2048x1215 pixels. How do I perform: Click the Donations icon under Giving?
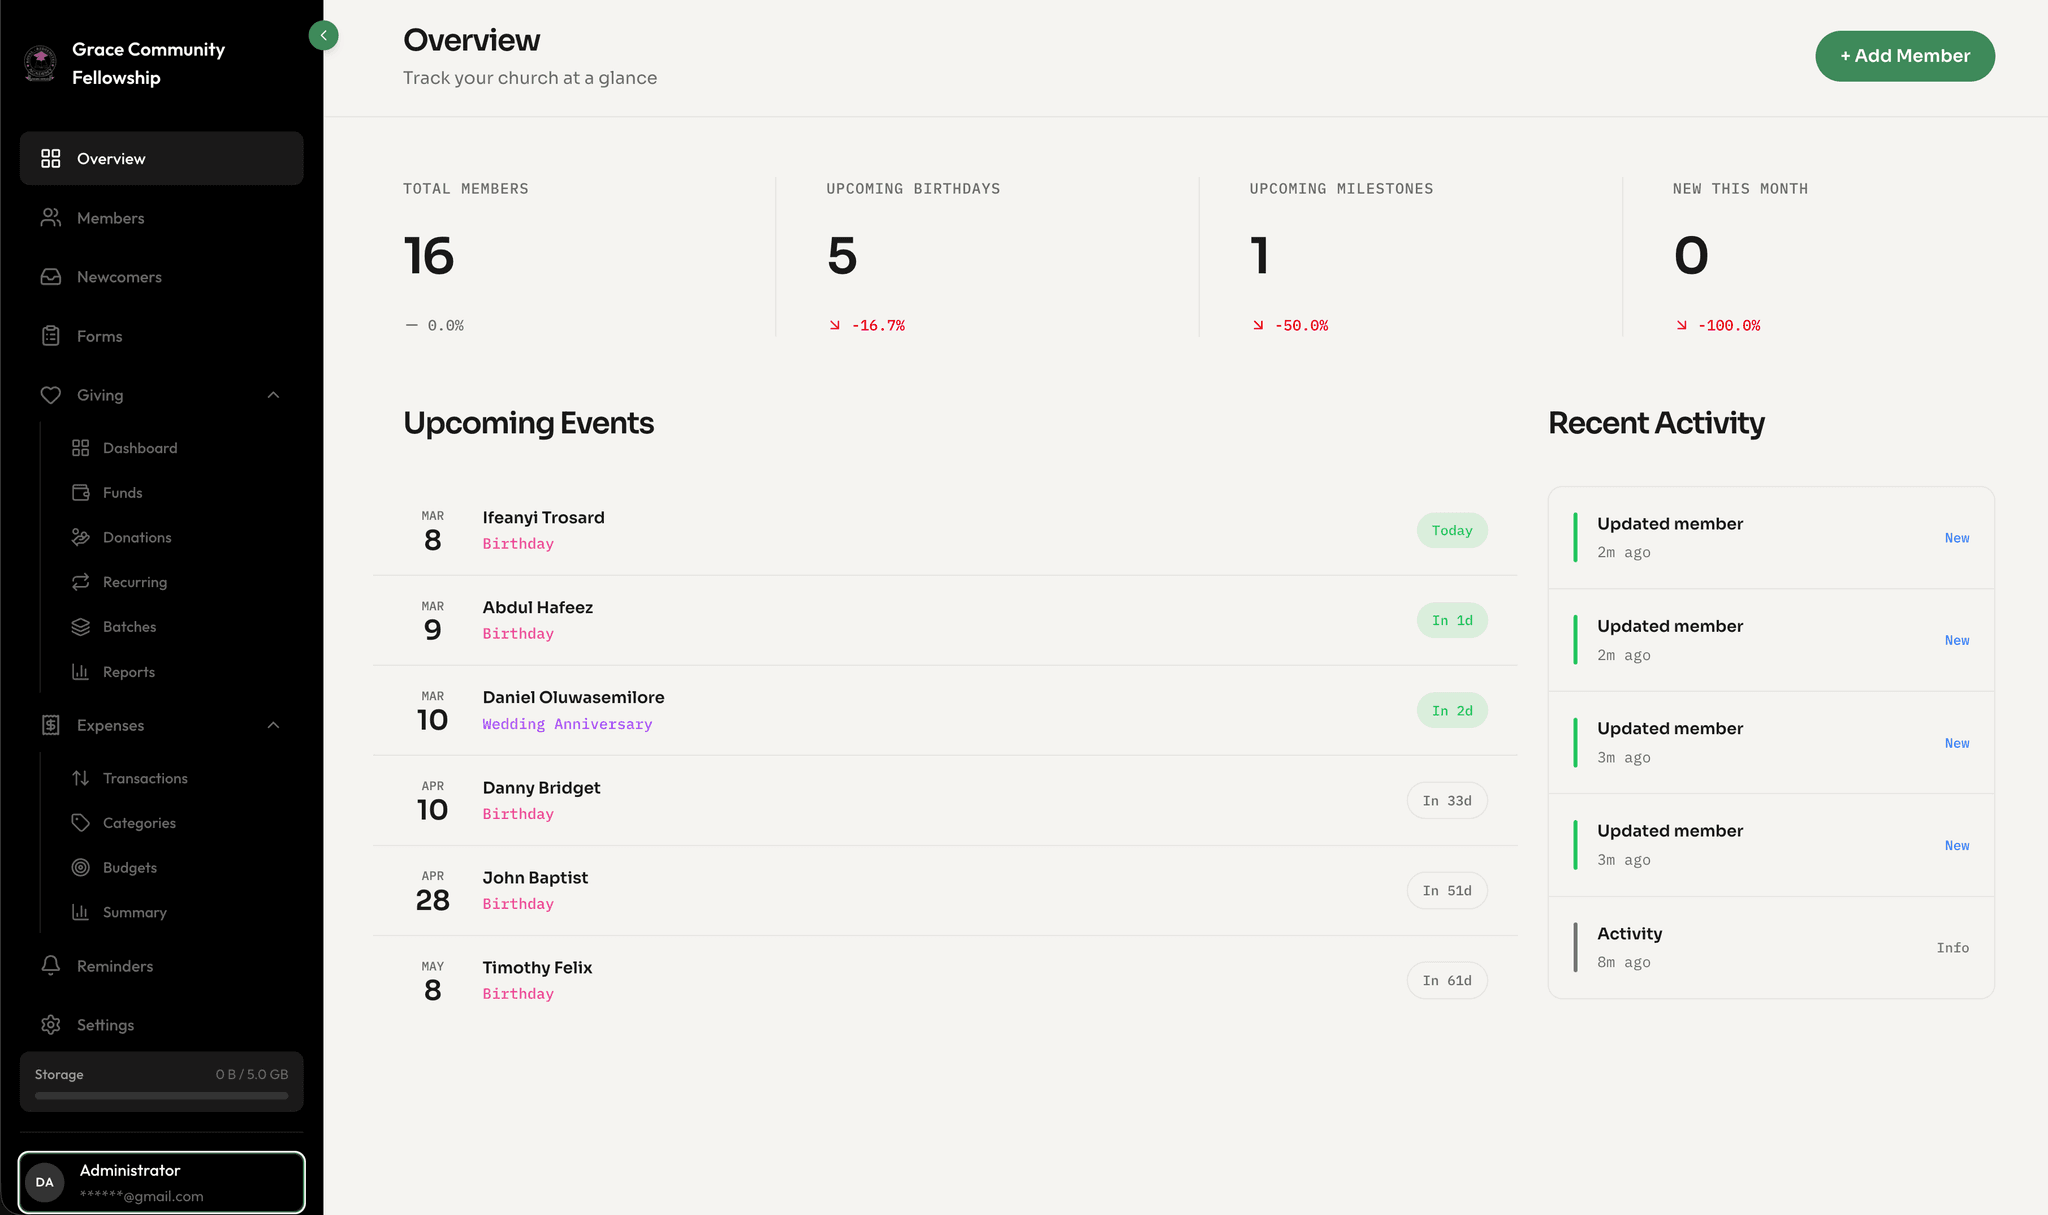tap(80, 537)
